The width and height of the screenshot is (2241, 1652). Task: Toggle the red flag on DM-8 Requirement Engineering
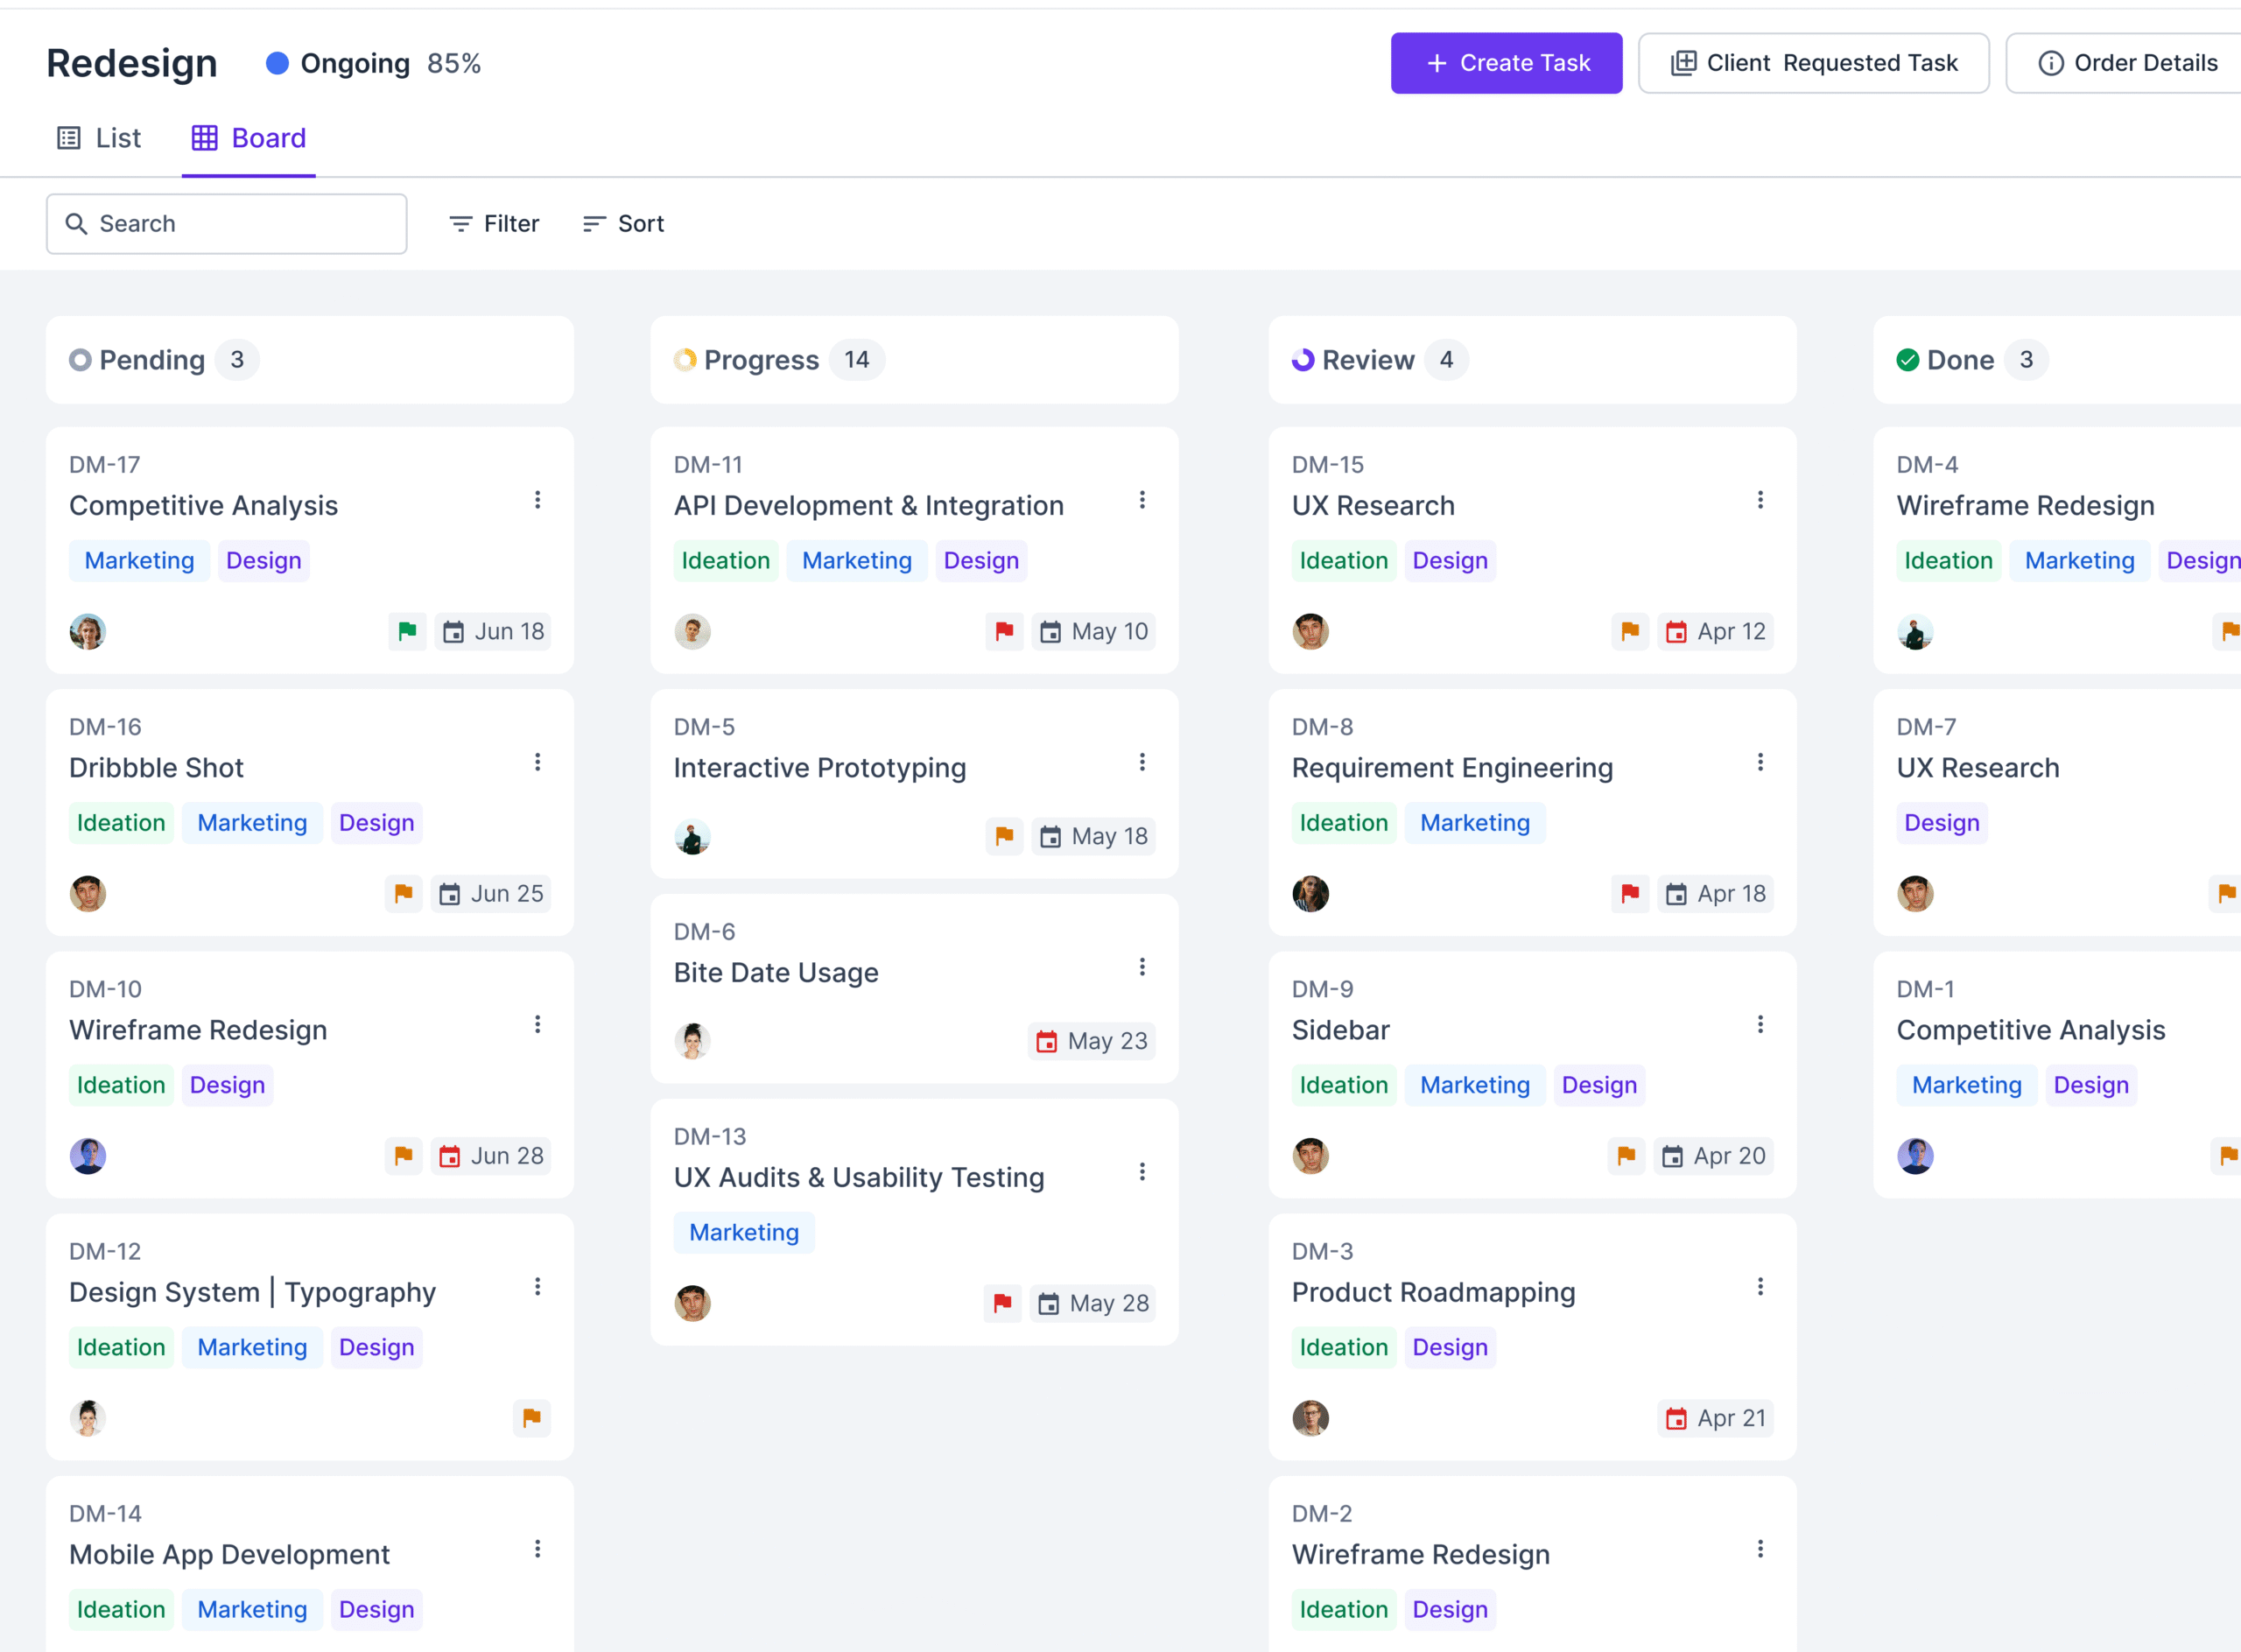(x=1630, y=893)
